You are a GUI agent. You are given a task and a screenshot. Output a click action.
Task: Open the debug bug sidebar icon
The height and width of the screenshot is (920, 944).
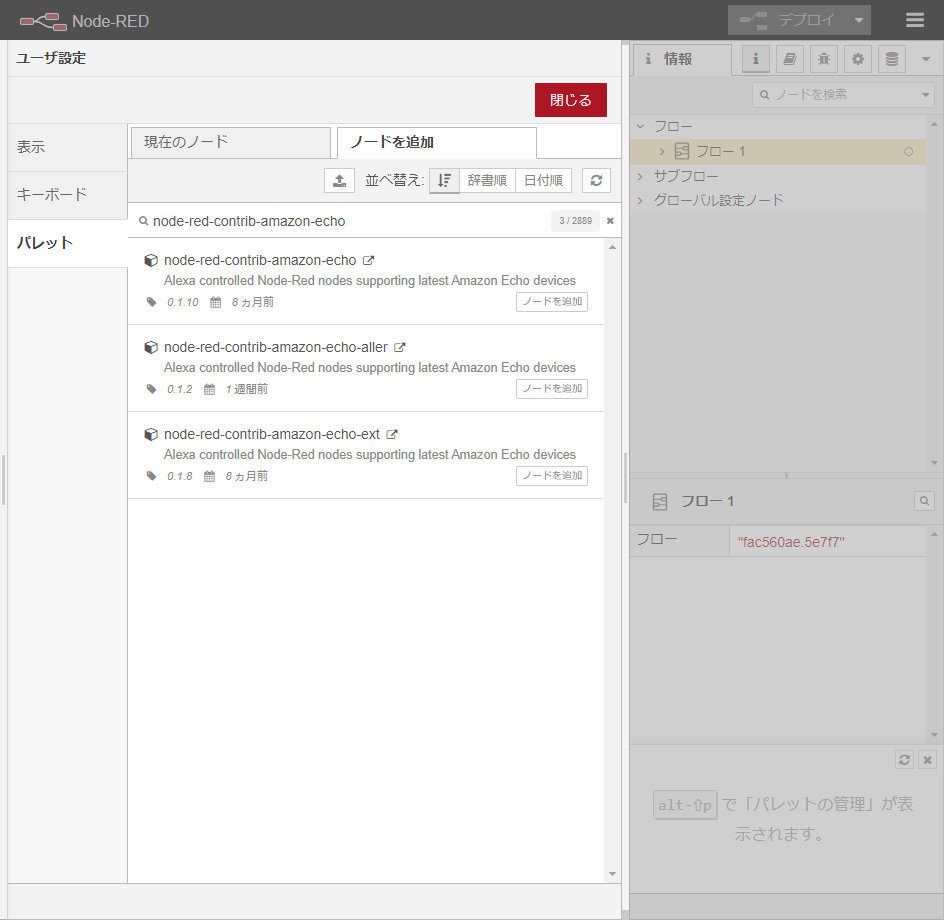(x=824, y=59)
